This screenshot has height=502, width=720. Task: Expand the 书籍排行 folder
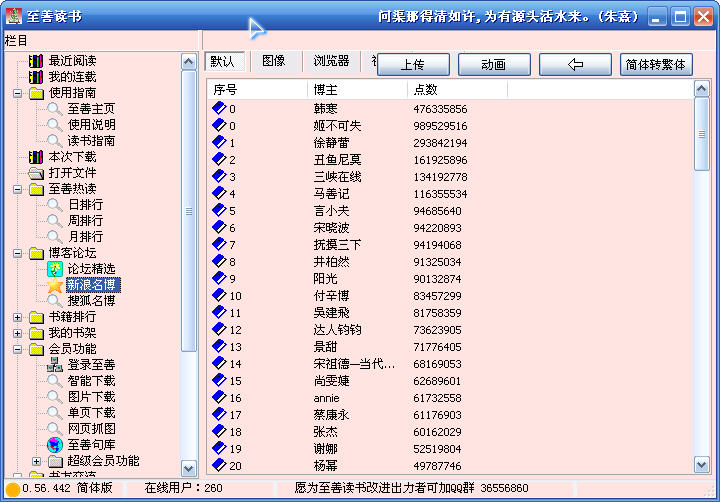tap(17, 317)
